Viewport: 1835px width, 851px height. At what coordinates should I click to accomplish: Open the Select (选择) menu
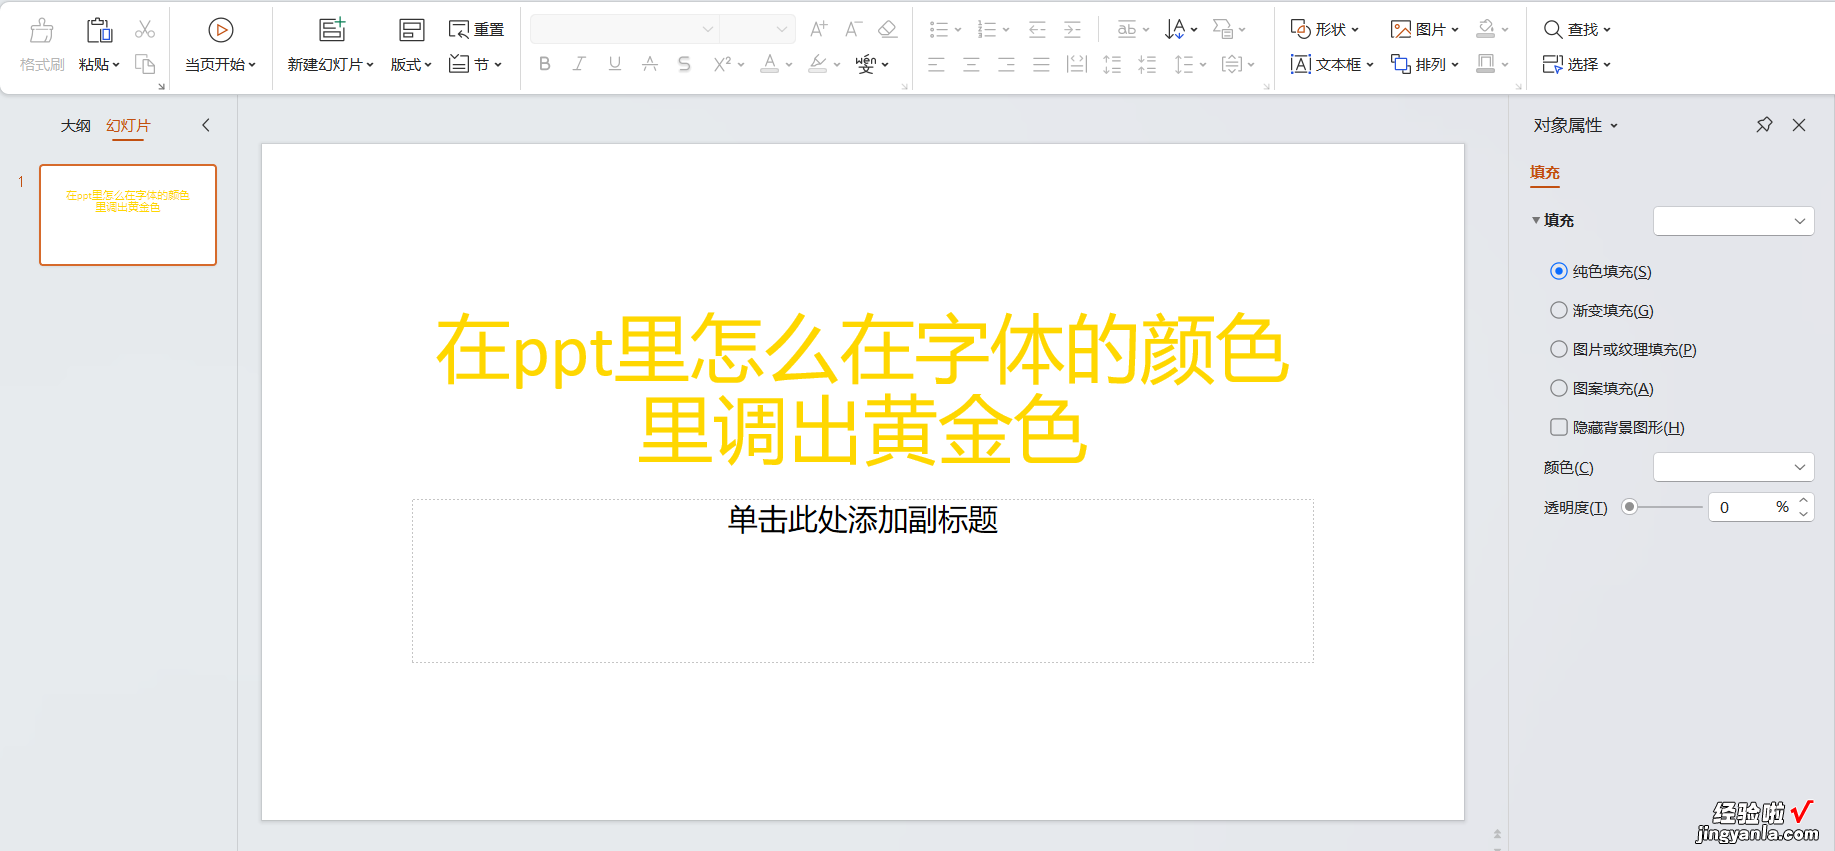[x=1577, y=64]
